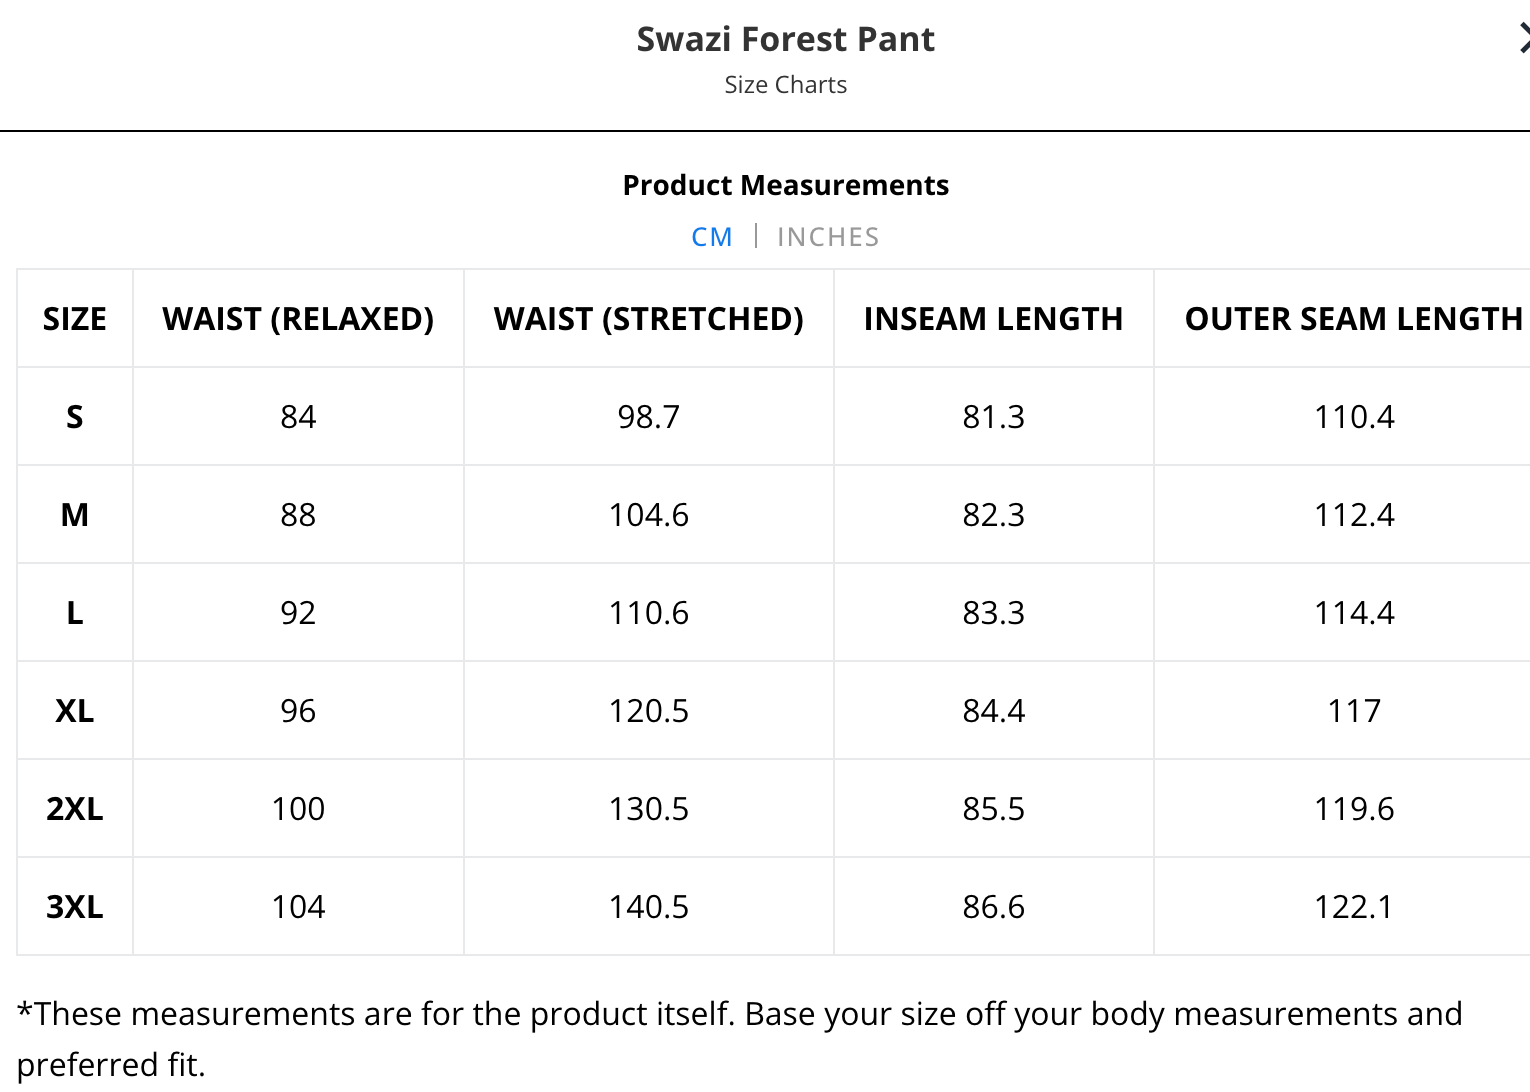
Task: Click the 100 relaxed waist value
Action: (x=298, y=809)
